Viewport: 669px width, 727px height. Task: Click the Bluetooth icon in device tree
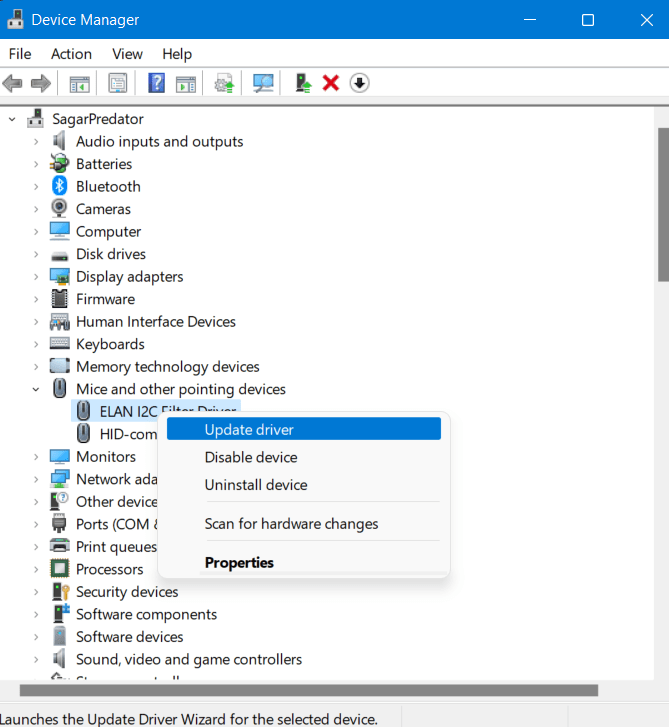coord(60,187)
